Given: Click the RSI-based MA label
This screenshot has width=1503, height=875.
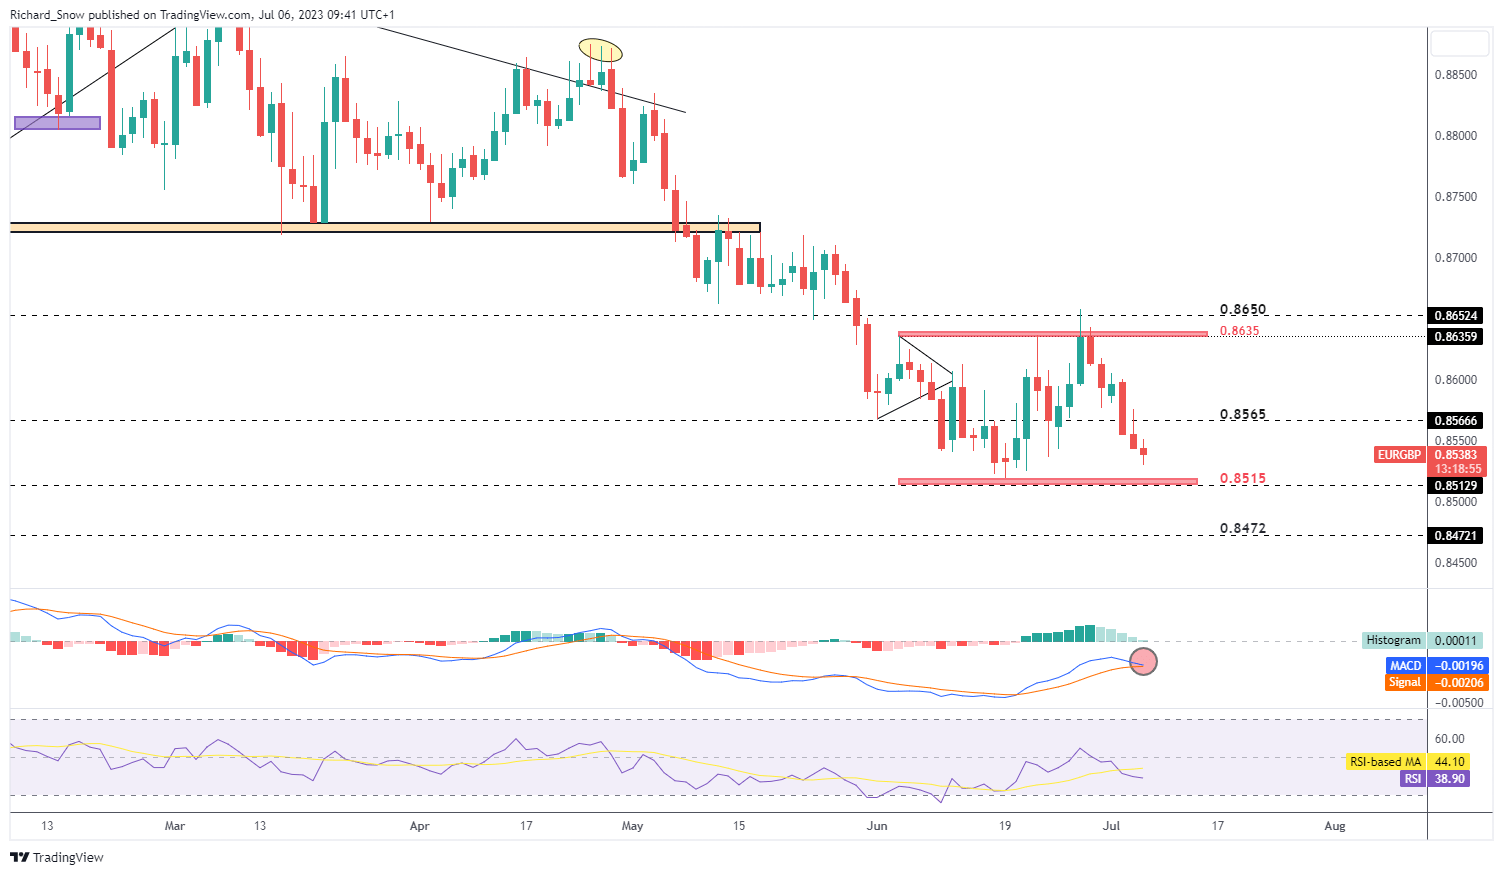Looking at the screenshot, I should click(1385, 762).
